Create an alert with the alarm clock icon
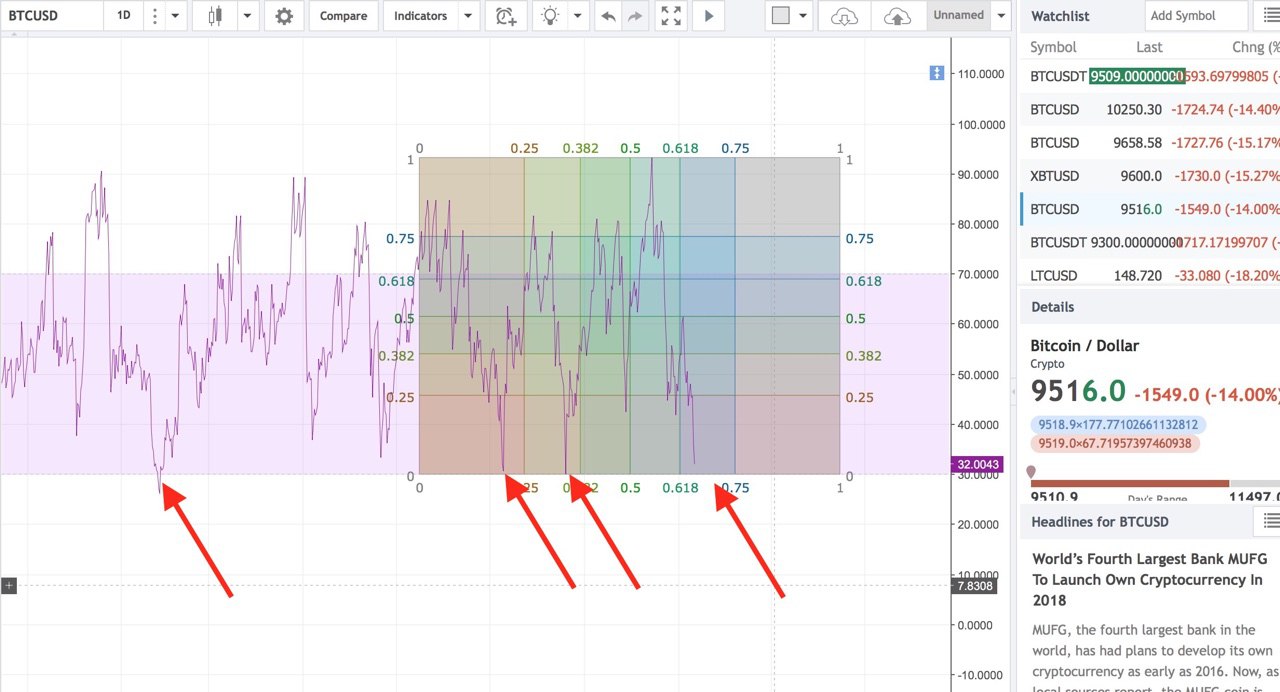 pos(506,16)
